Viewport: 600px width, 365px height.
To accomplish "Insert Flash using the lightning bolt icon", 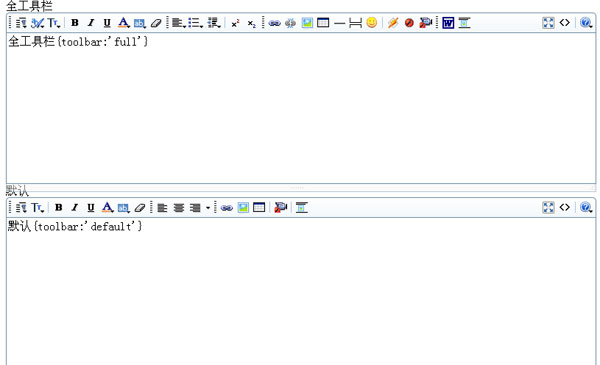I will 393,23.
